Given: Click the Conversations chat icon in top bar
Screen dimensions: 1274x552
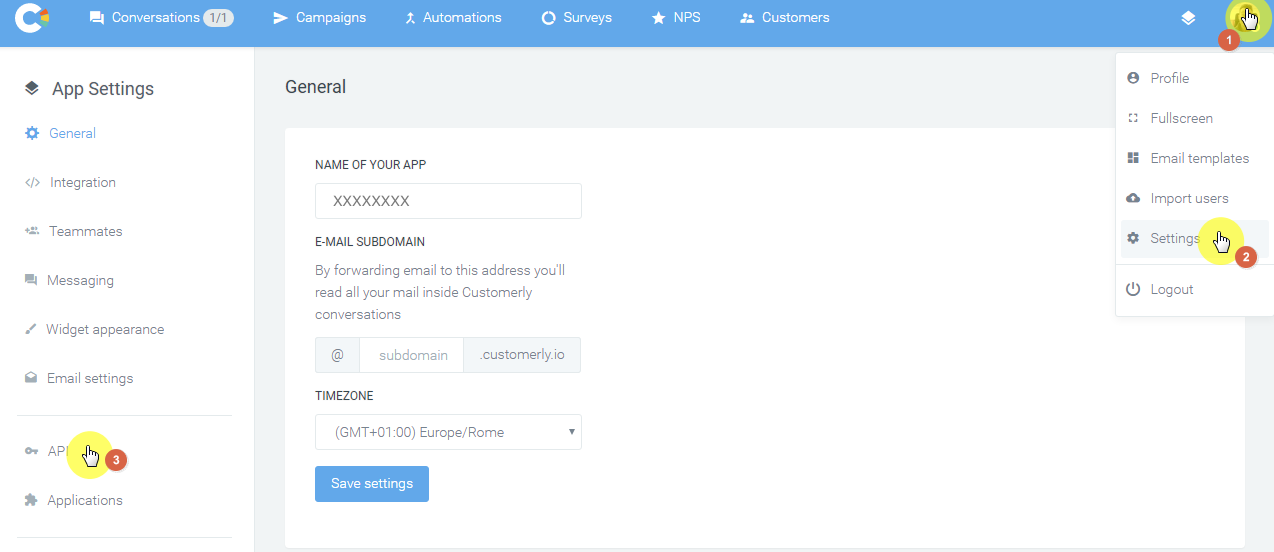Looking at the screenshot, I should click(97, 18).
